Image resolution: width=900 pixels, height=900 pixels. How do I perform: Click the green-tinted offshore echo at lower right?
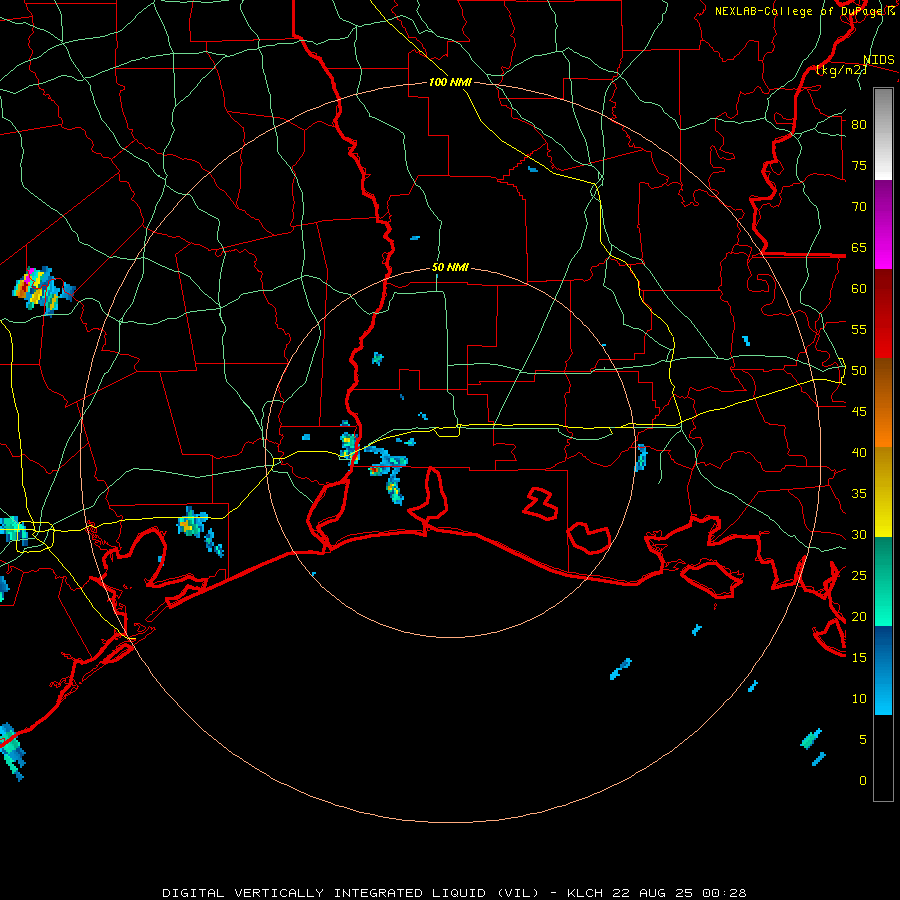pos(810,739)
